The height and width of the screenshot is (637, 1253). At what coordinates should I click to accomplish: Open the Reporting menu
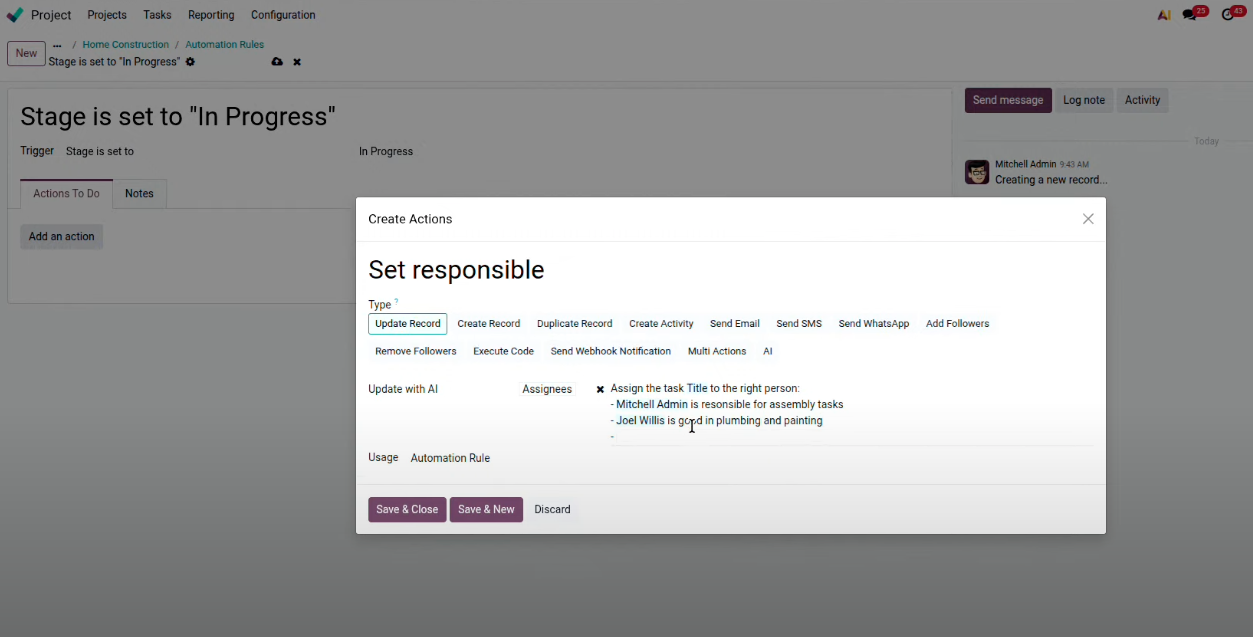211,15
